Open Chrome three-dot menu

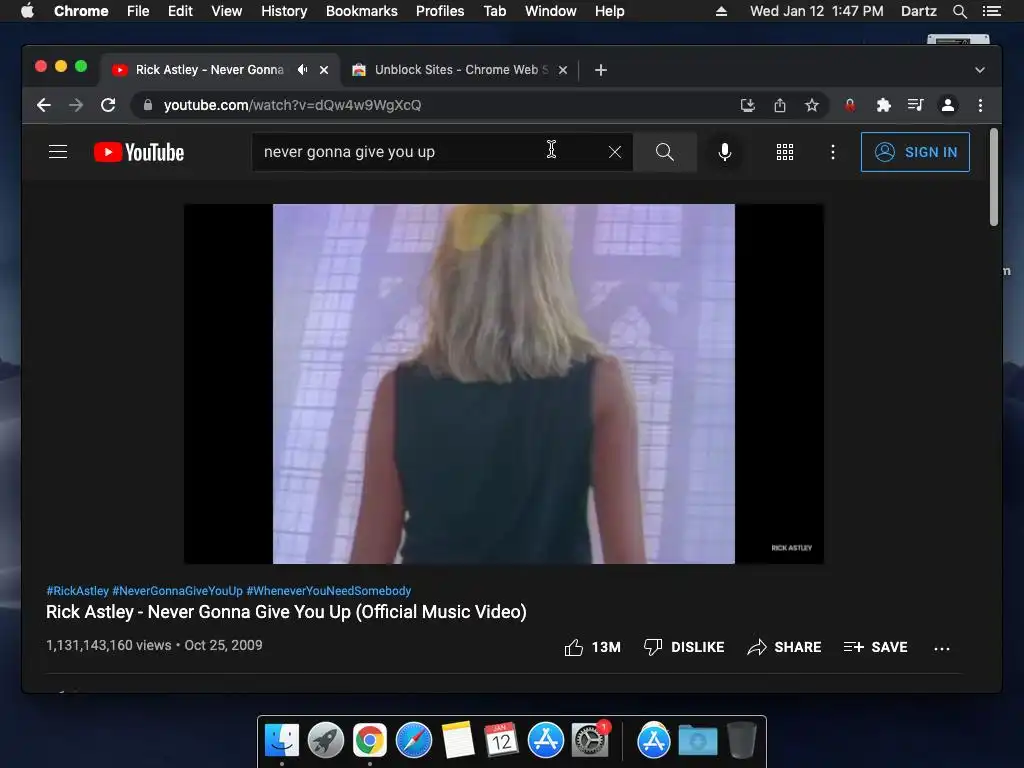(x=980, y=105)
